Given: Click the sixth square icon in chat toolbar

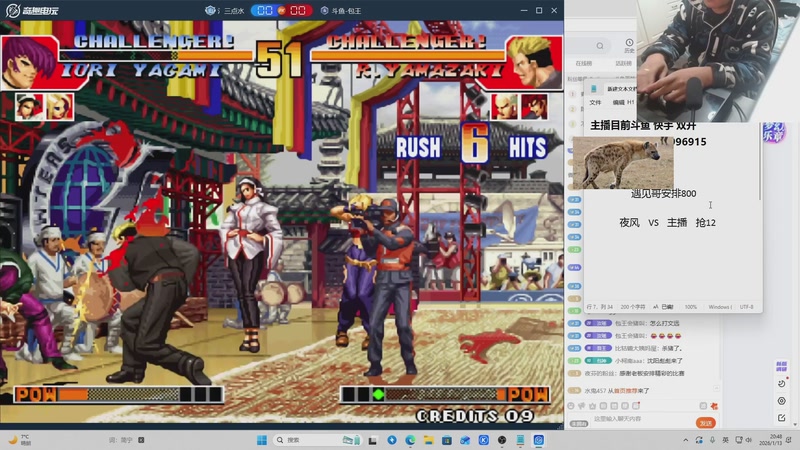Looking at the screenshot, I should pos(624,406).
